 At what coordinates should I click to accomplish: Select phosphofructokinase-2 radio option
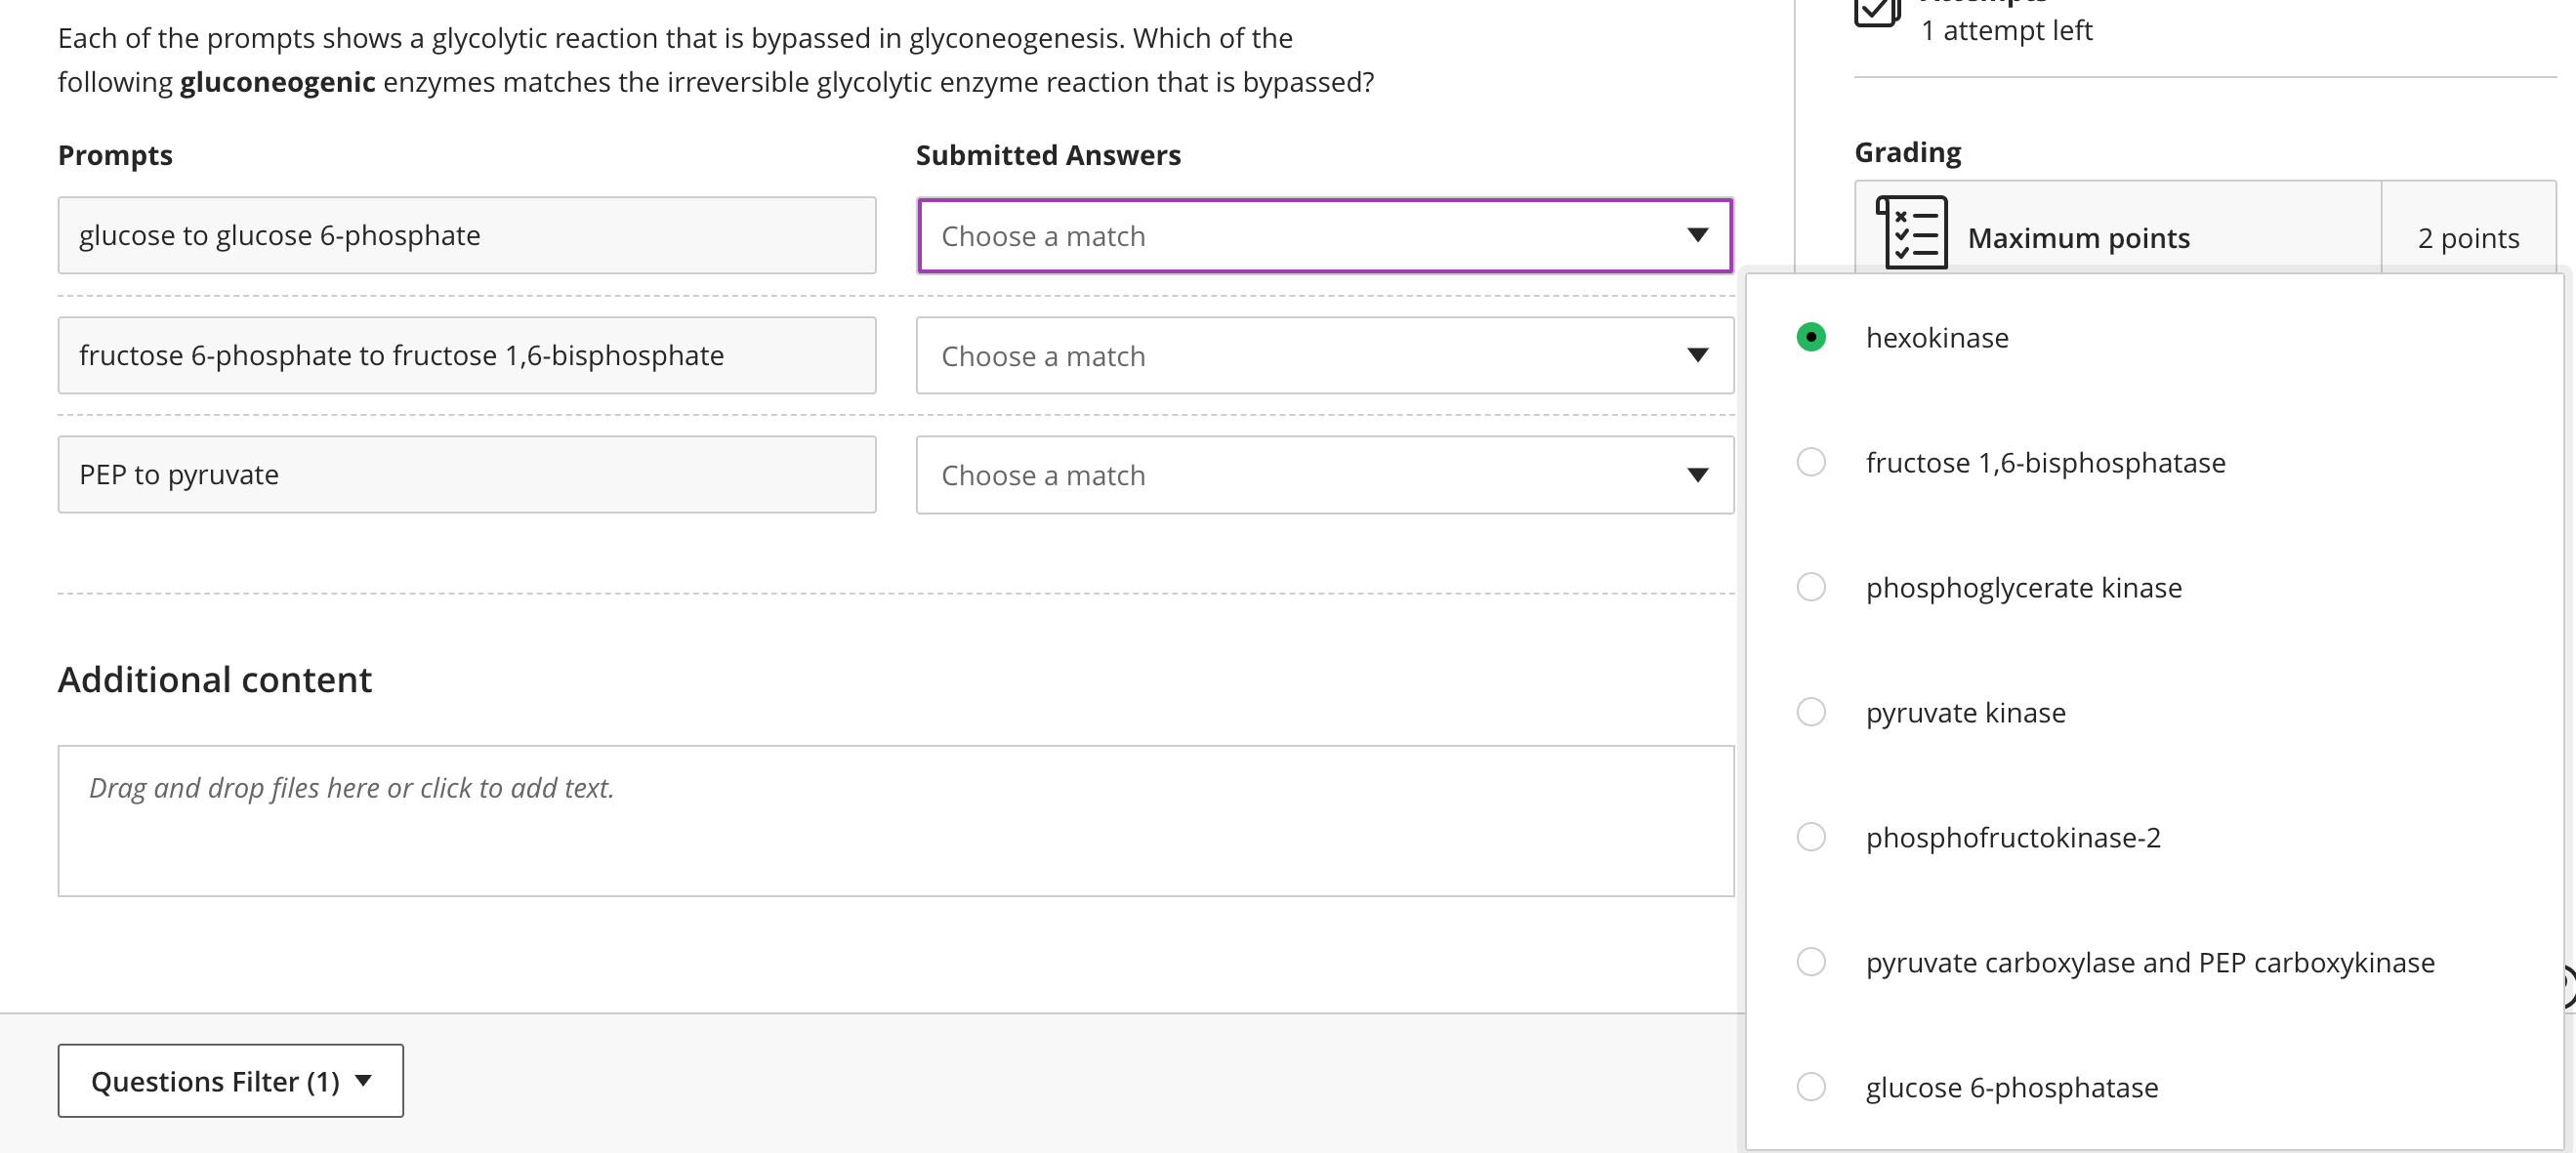tap(1811, 837)
